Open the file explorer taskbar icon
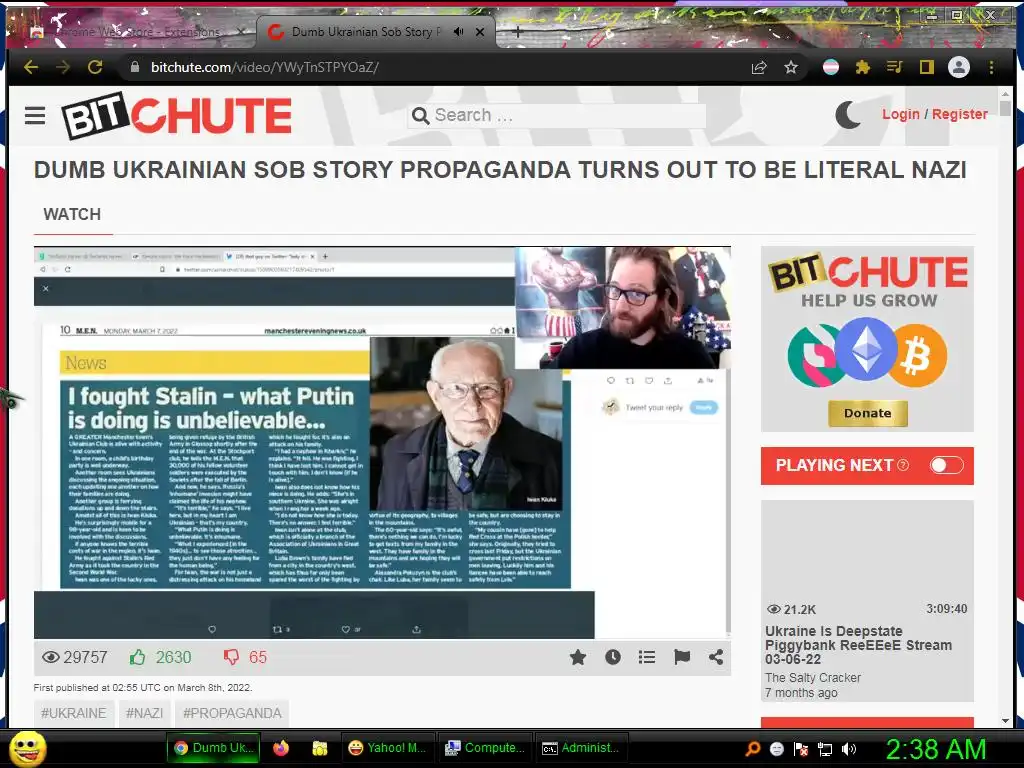 coord(320,748)
